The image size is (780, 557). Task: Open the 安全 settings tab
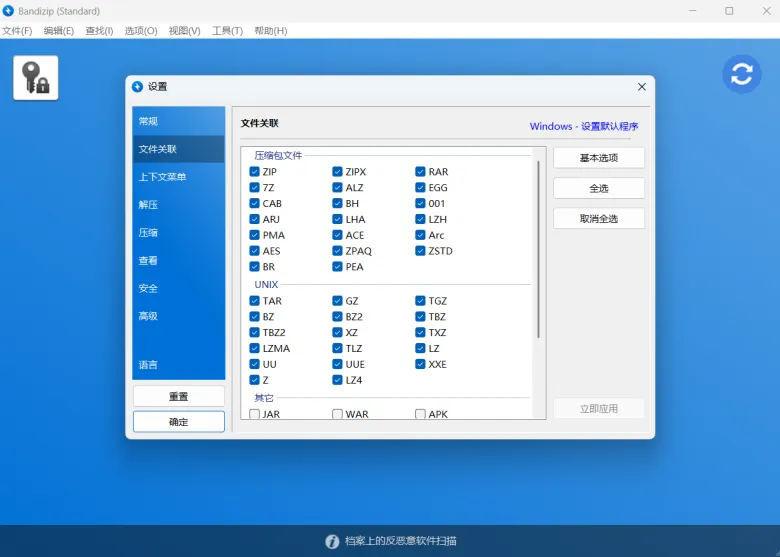[x=179, y=288]
